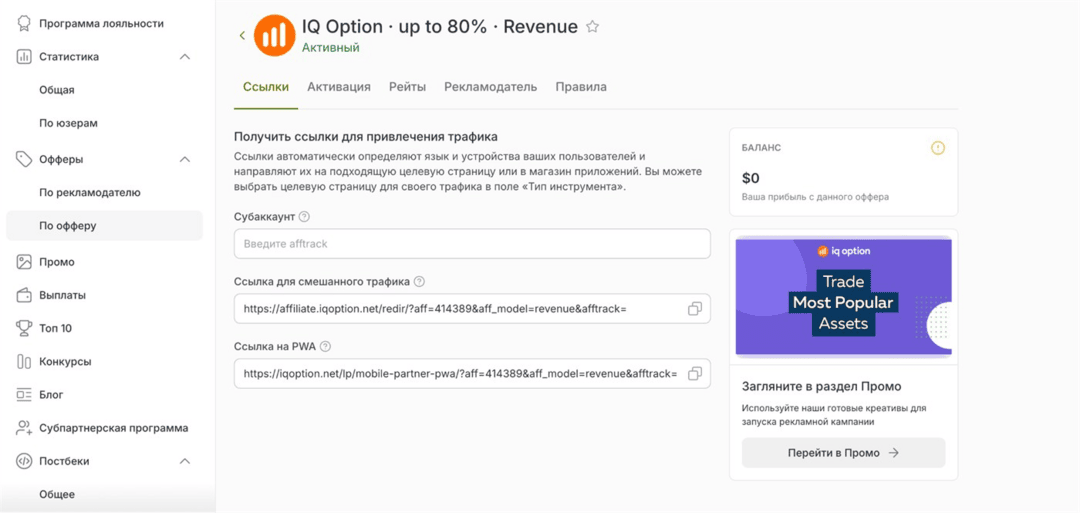This screenshot has height=513, width=1080.
Task: Open Блог sidebar item
Action: (51, 395)
